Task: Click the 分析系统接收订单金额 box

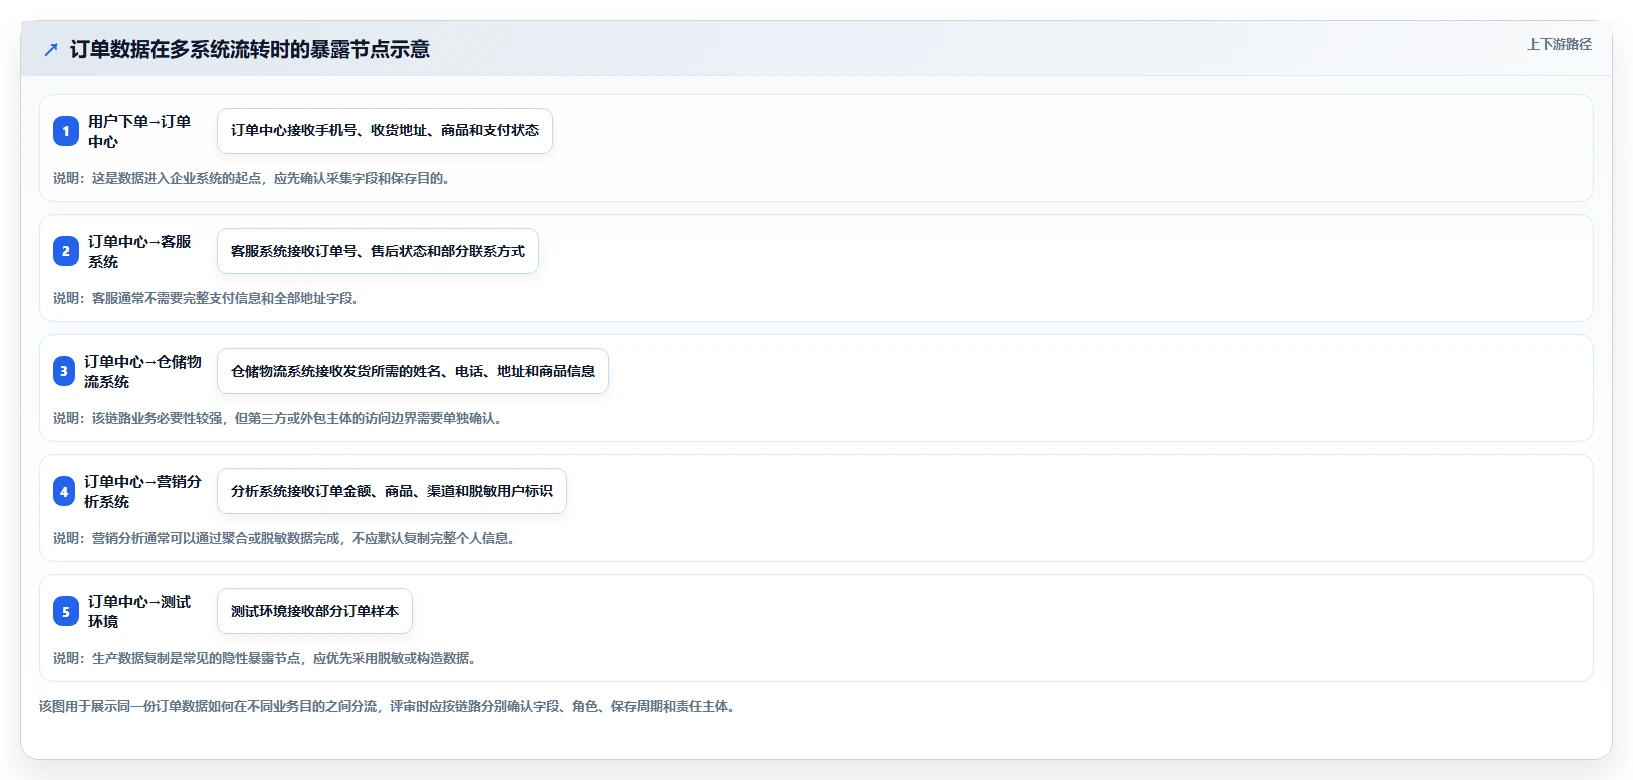Action: coord(392,491)
